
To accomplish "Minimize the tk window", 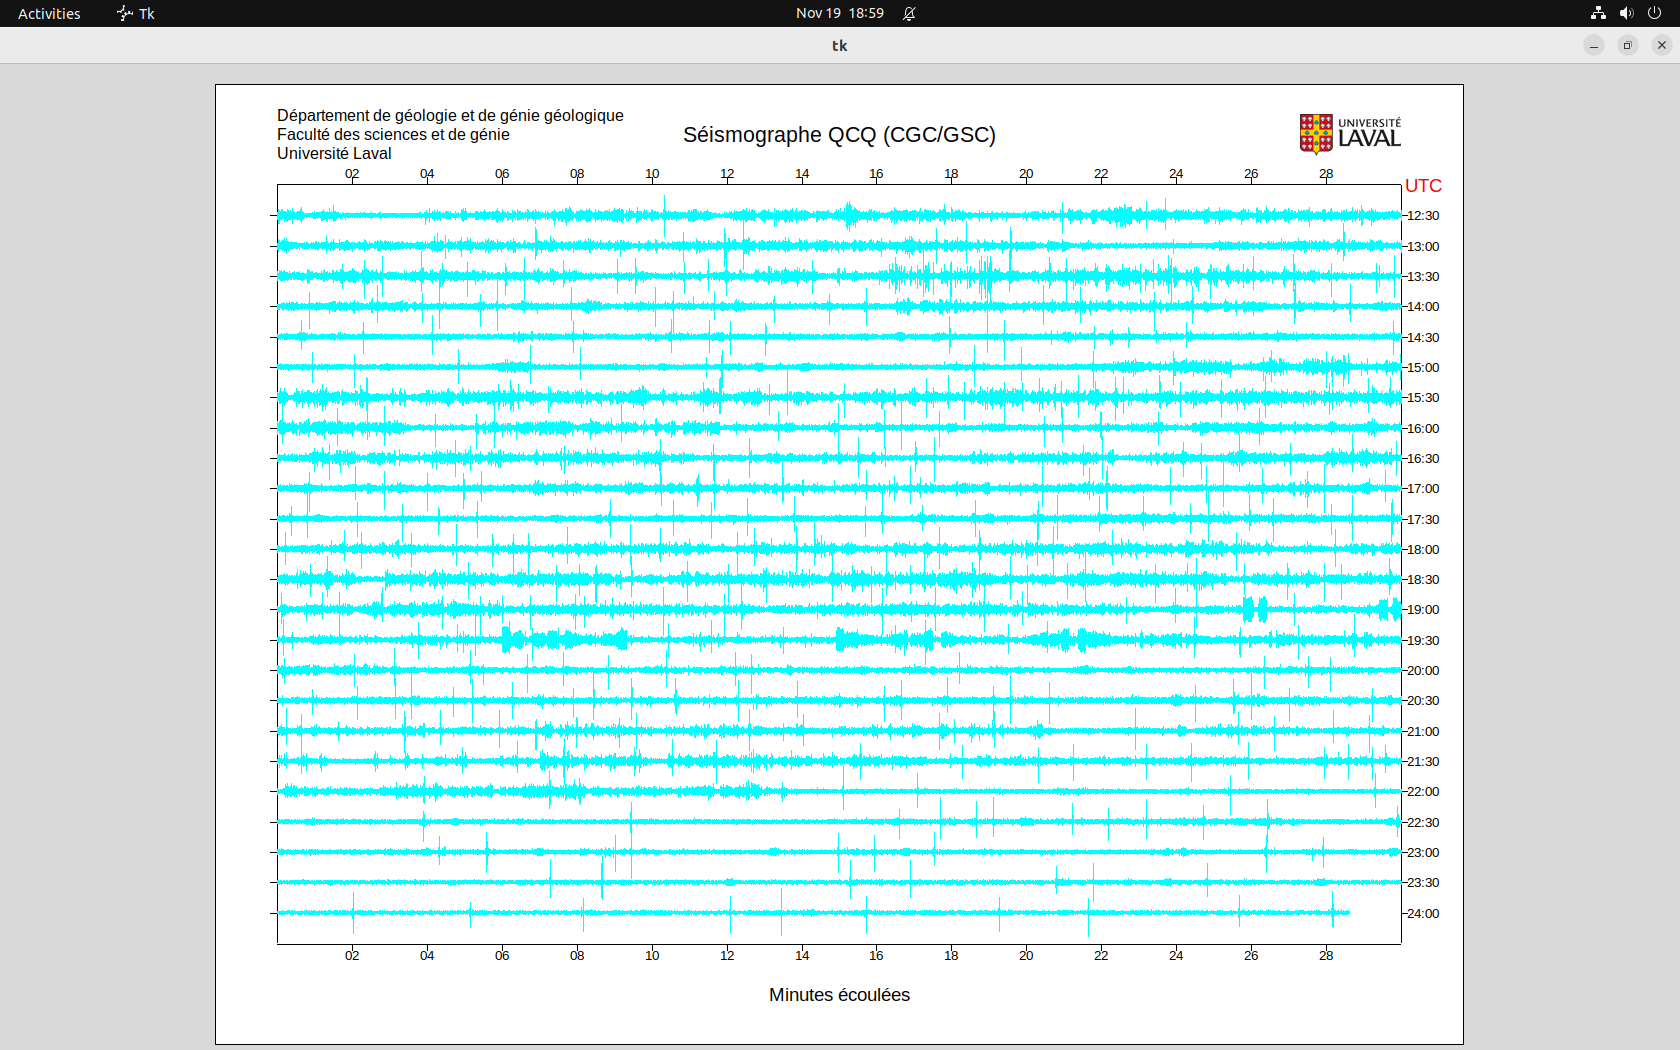I will point(1594,45).
